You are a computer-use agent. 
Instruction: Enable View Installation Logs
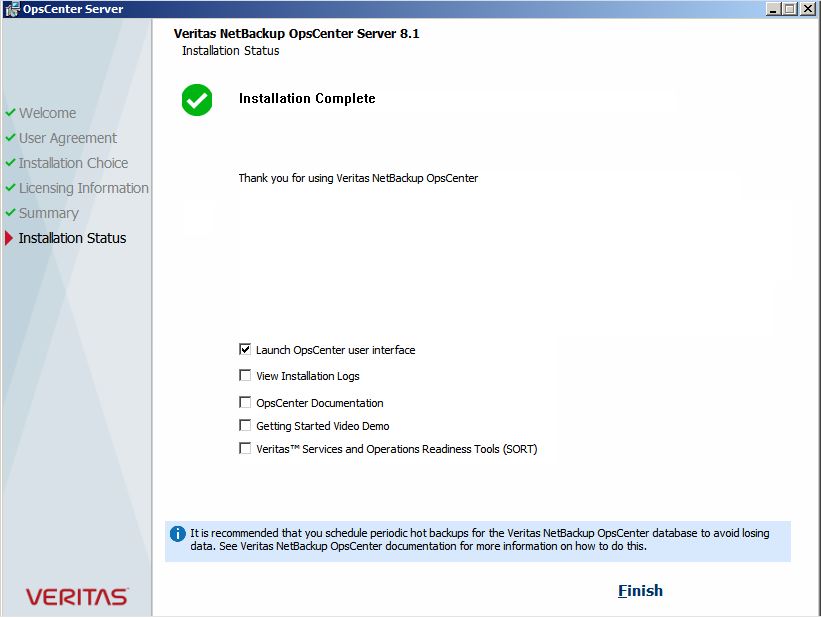245,375
